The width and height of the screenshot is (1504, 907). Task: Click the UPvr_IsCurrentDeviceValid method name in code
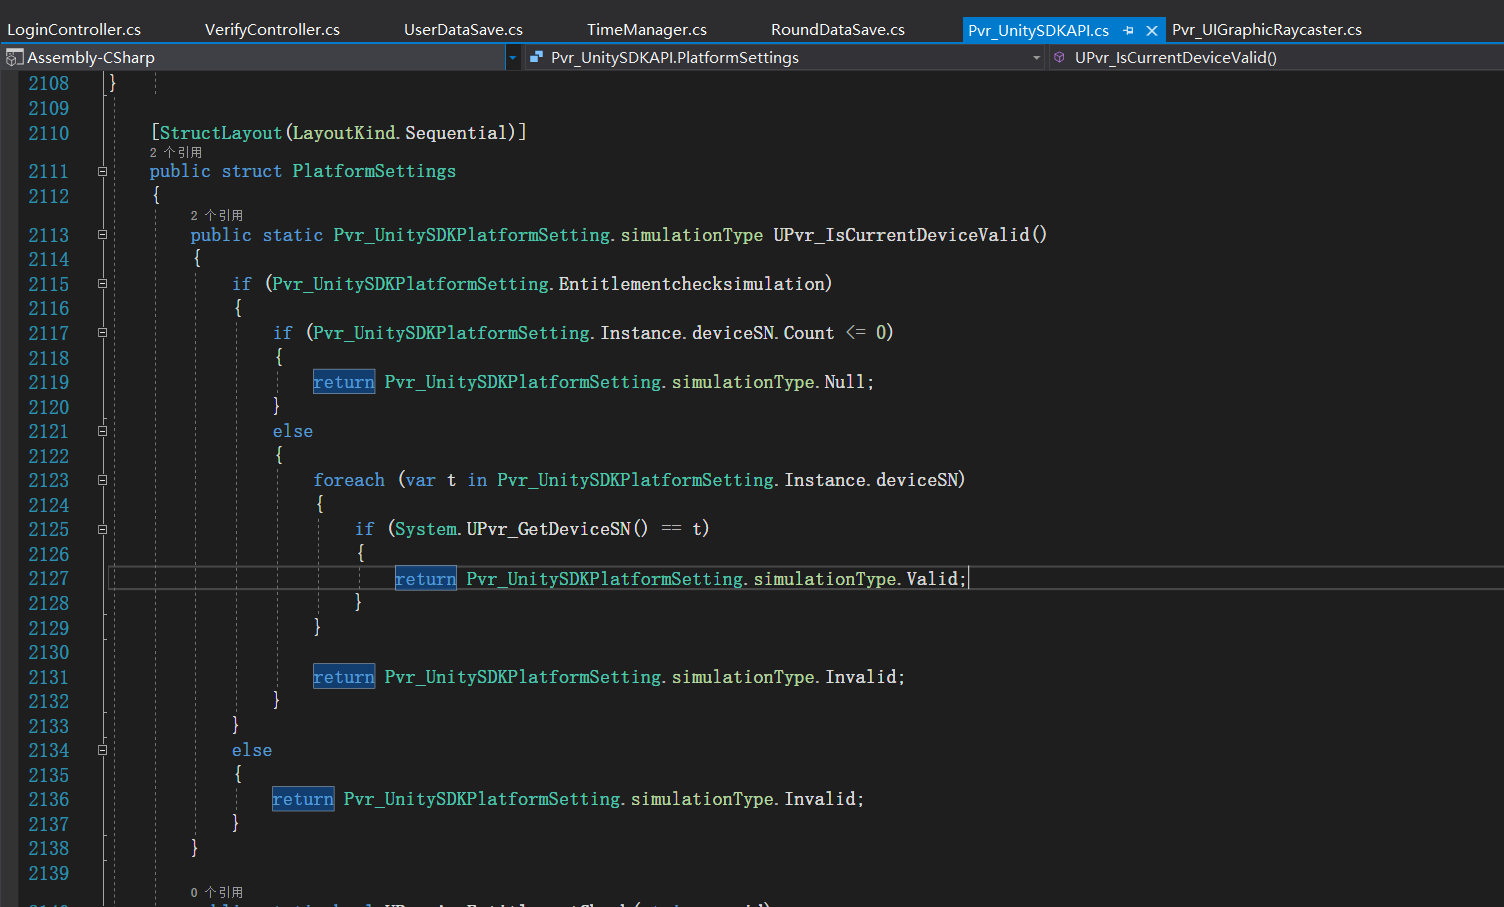tap(901, 235)
